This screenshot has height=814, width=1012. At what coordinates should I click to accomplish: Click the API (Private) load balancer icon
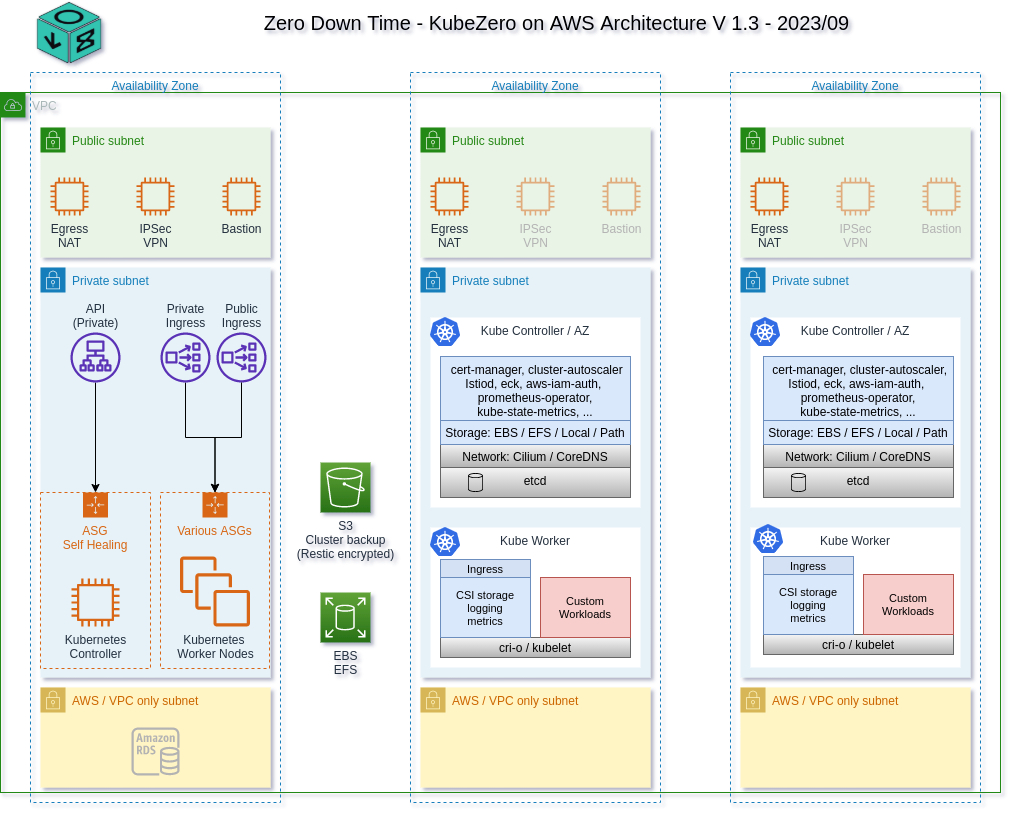pos(96,358)
